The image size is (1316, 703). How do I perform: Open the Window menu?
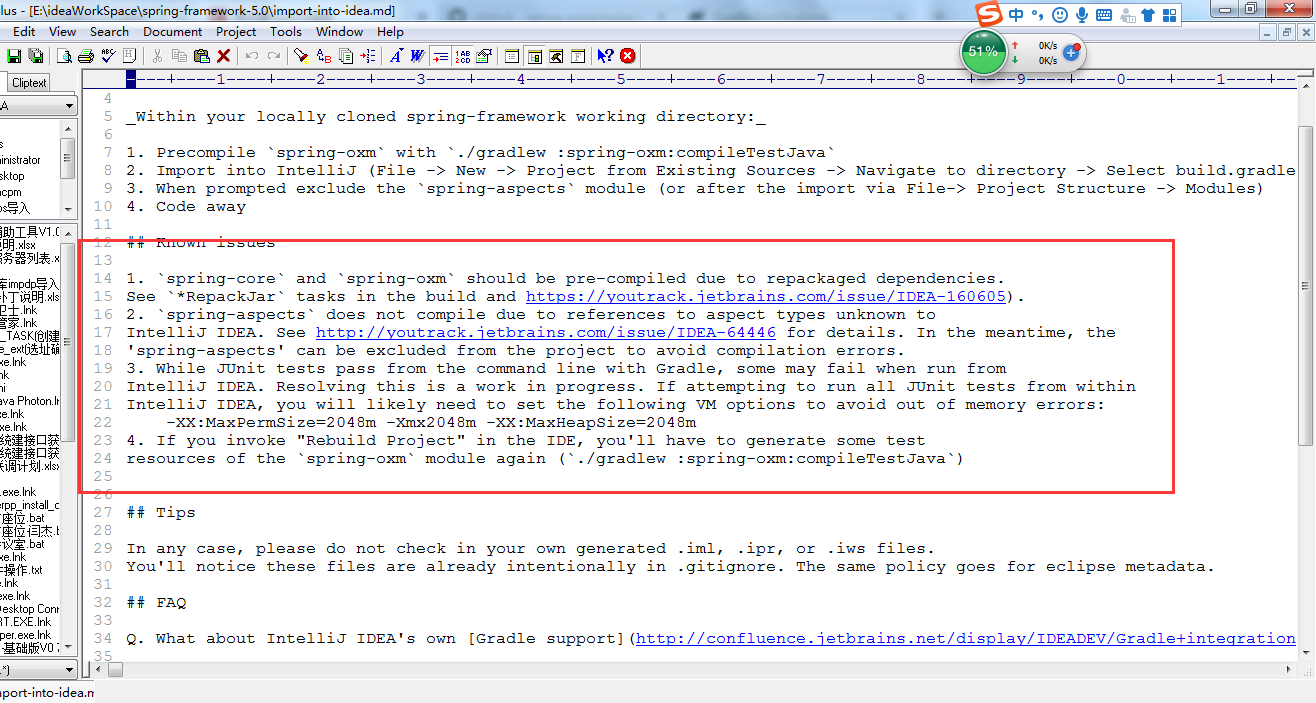[339, 31]
